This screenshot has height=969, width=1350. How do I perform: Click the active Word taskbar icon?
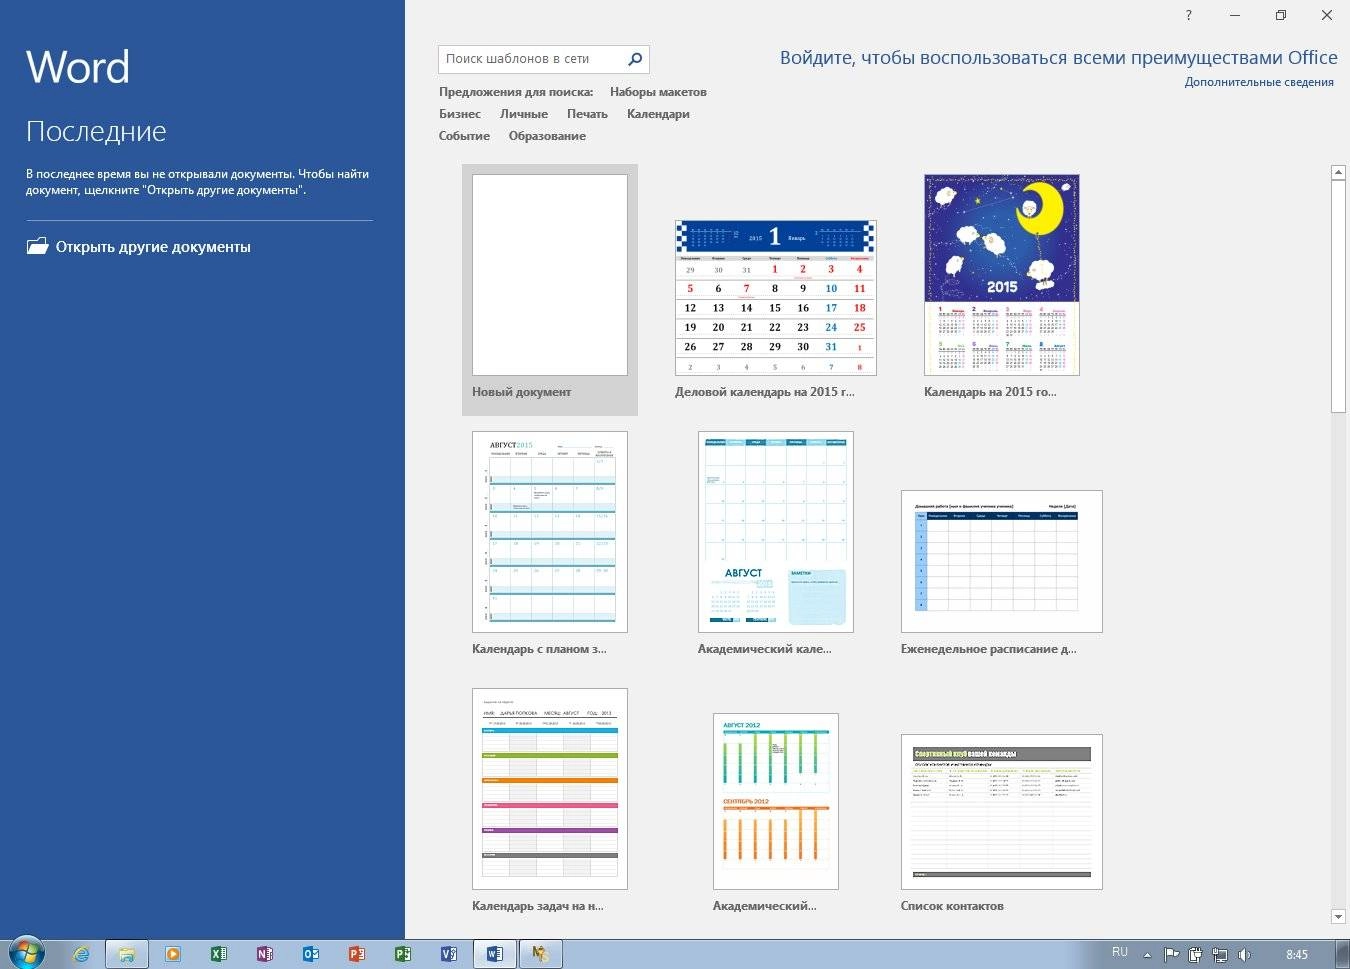[494, 954]
